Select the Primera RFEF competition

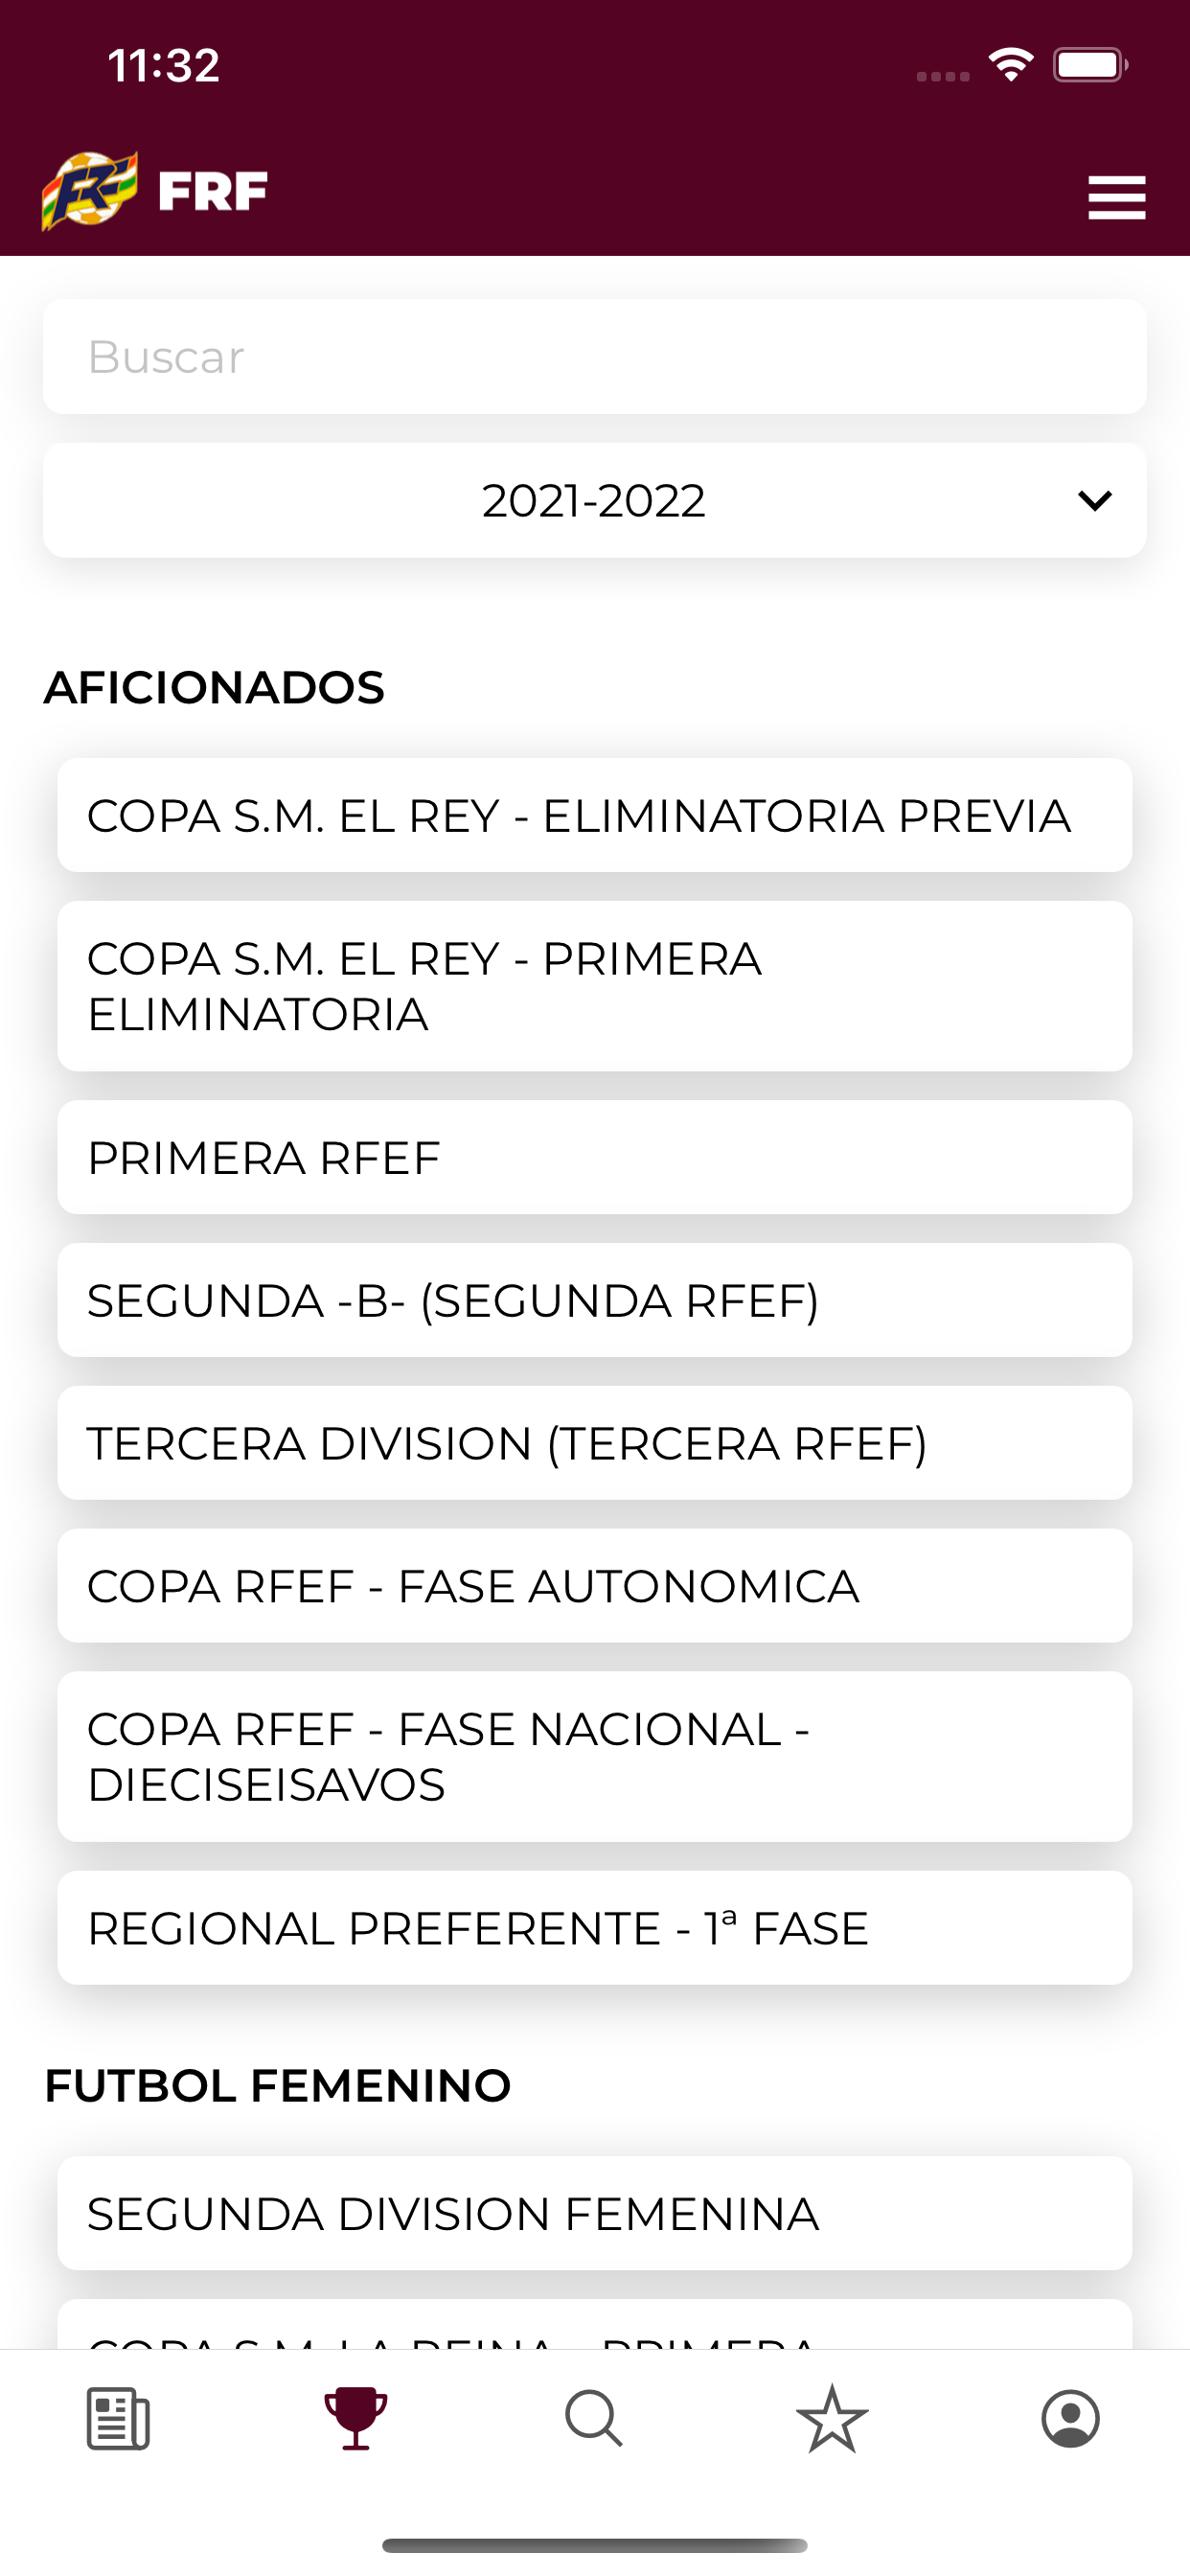(594, 1158)
